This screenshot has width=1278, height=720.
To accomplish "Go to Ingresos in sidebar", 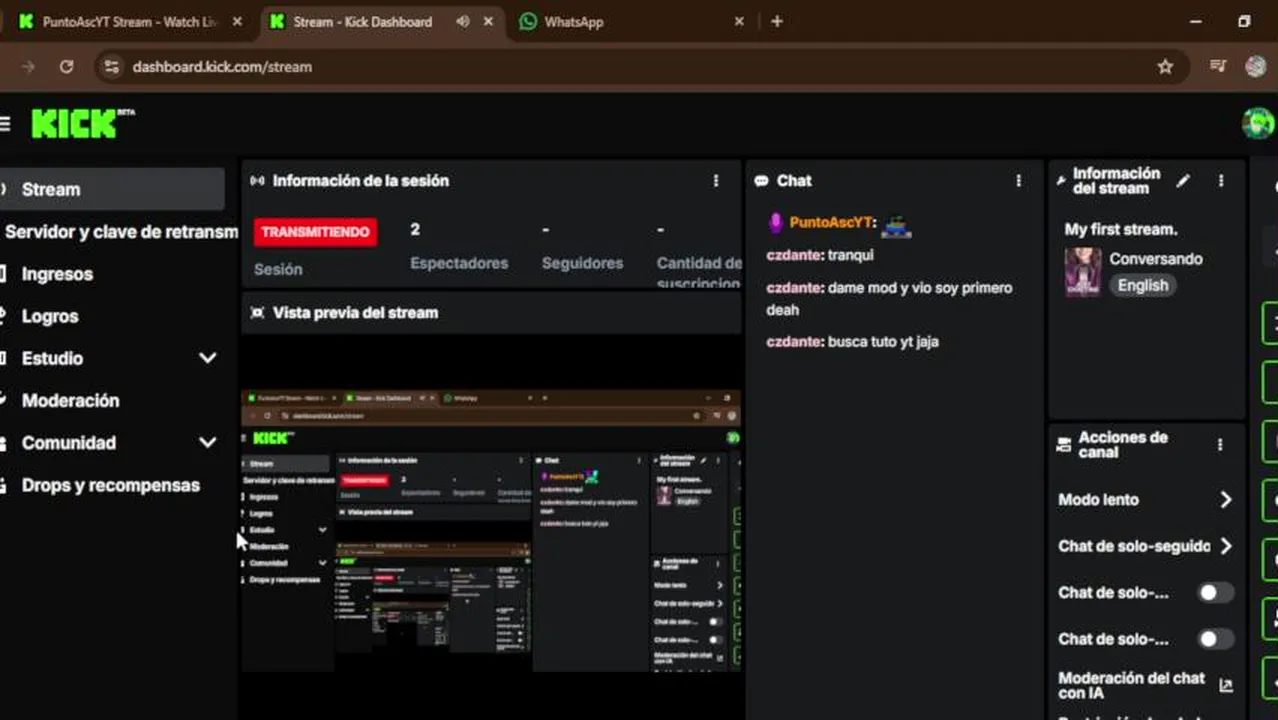I will [58, 274].
